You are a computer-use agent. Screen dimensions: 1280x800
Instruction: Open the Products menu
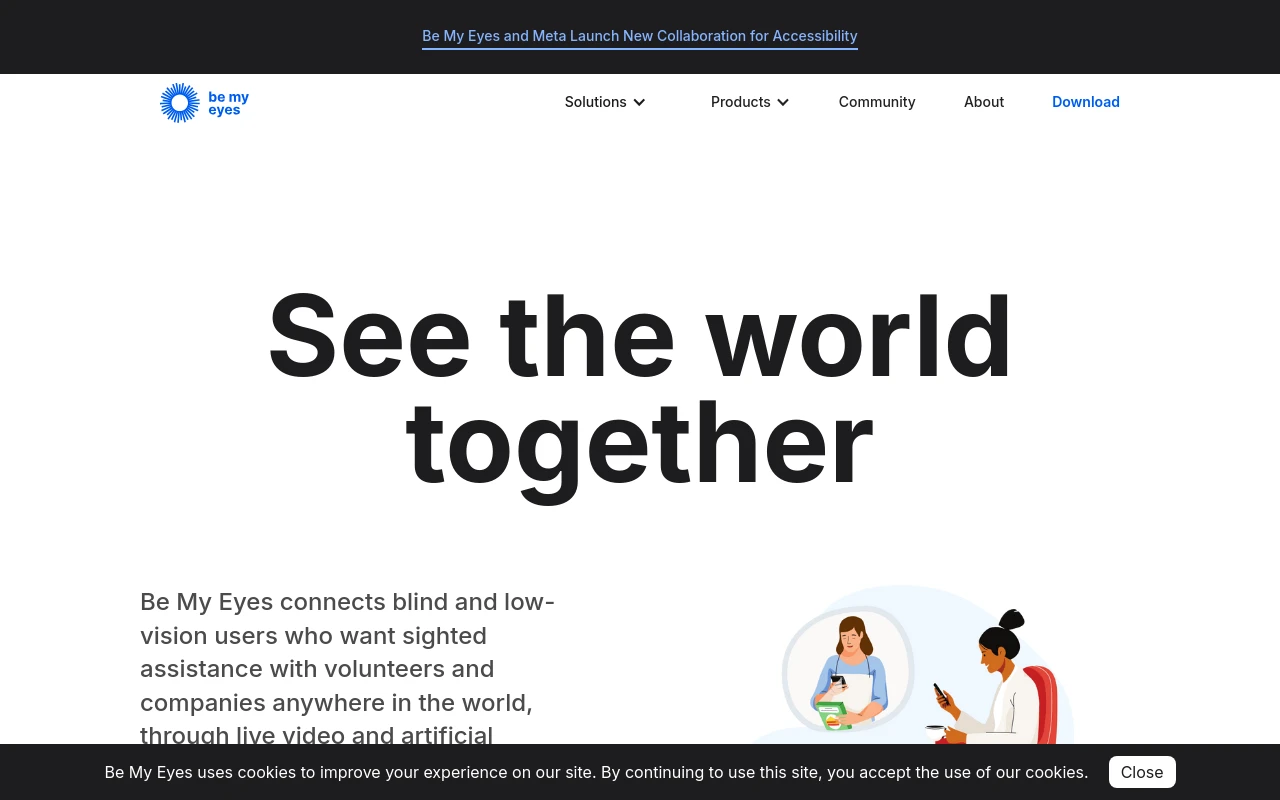pyautogui.click(x=740, y=102)
